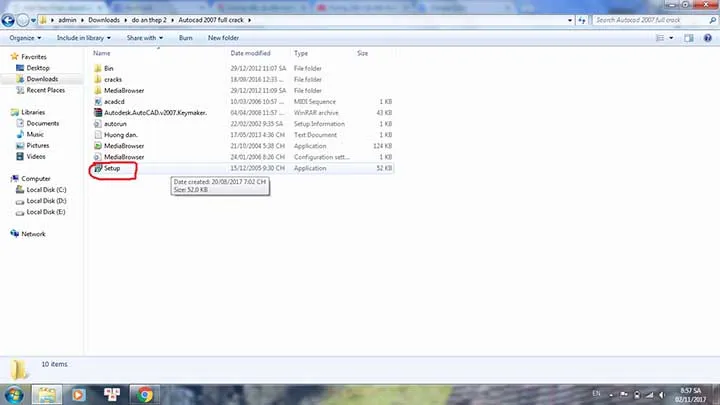This screenshot has width=720, height=405.
Task: Click the Help question mark icon
Action: [x=706, y=38]
